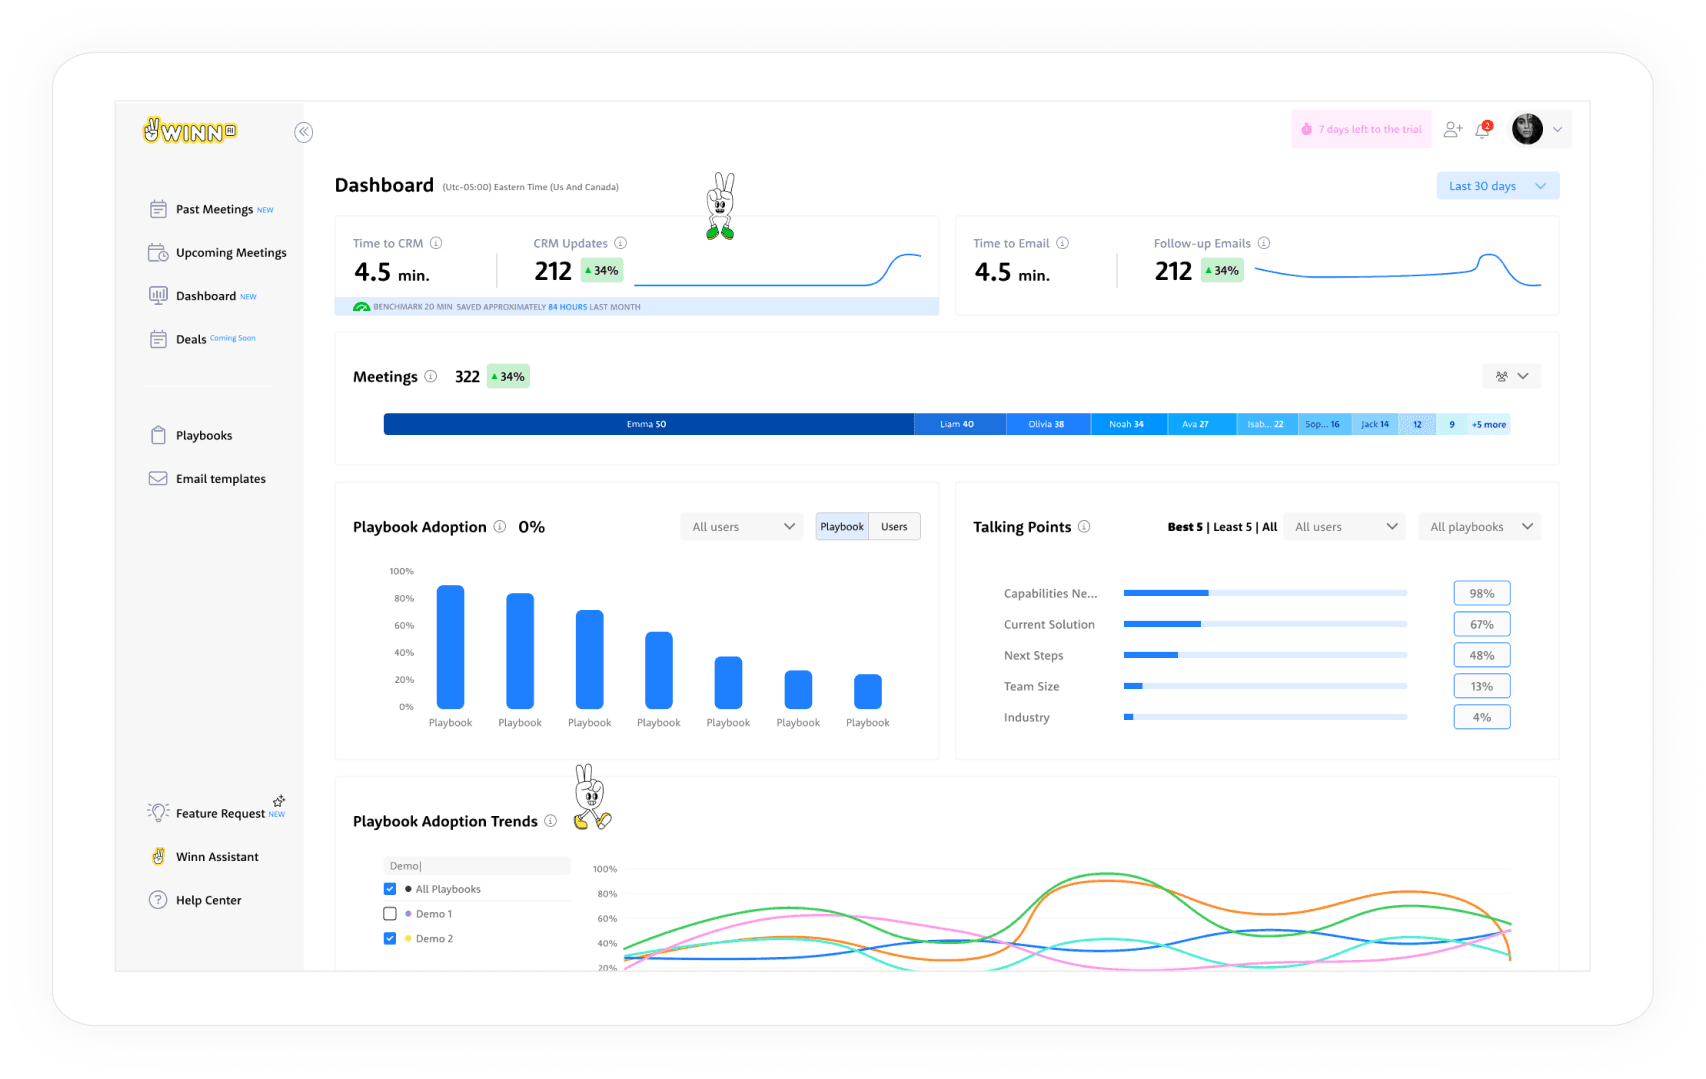The width and height of the screenshot is (1706, 1079).
Task: Select the Least 5 filter
Action: tap(1232, 527)
